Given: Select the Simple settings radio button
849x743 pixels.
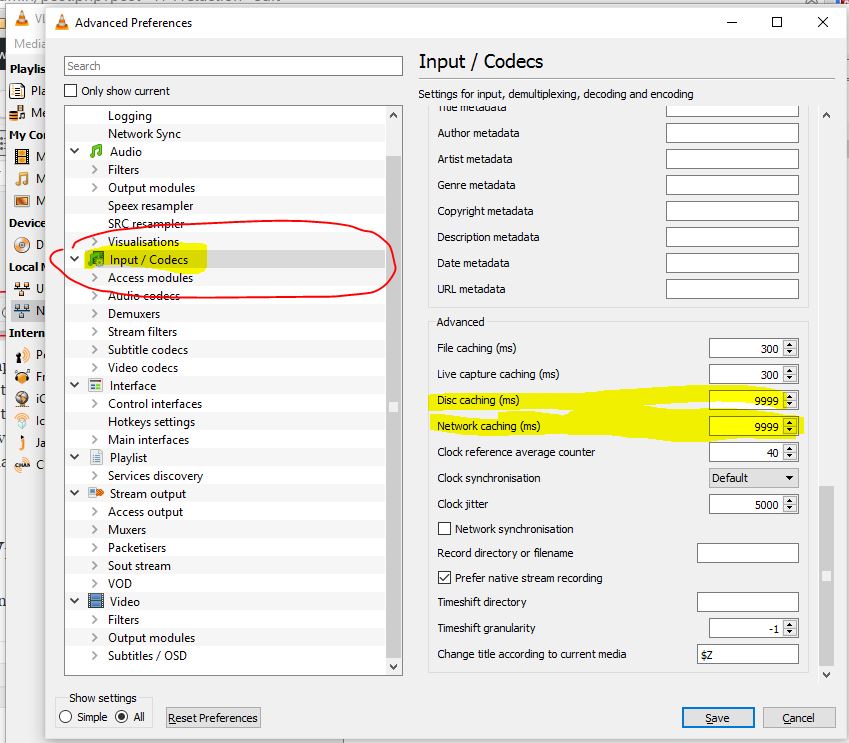Looking at the screenshot, I should 66,717.
